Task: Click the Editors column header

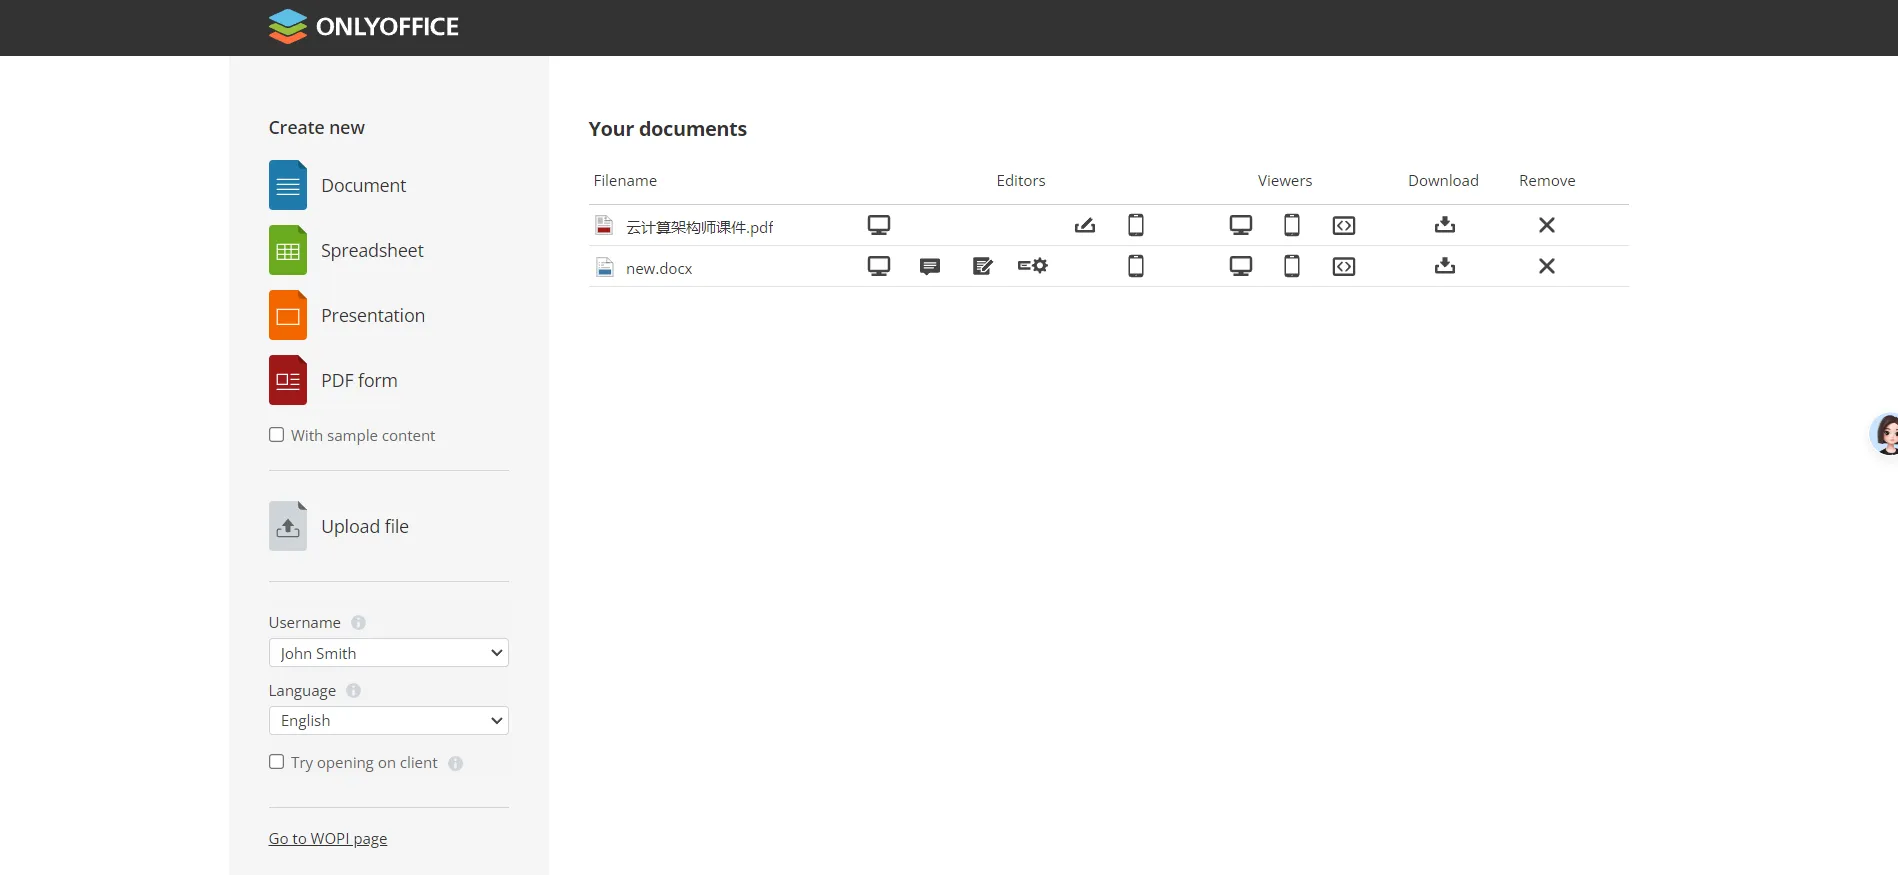Action: (x=1021, y=181)
